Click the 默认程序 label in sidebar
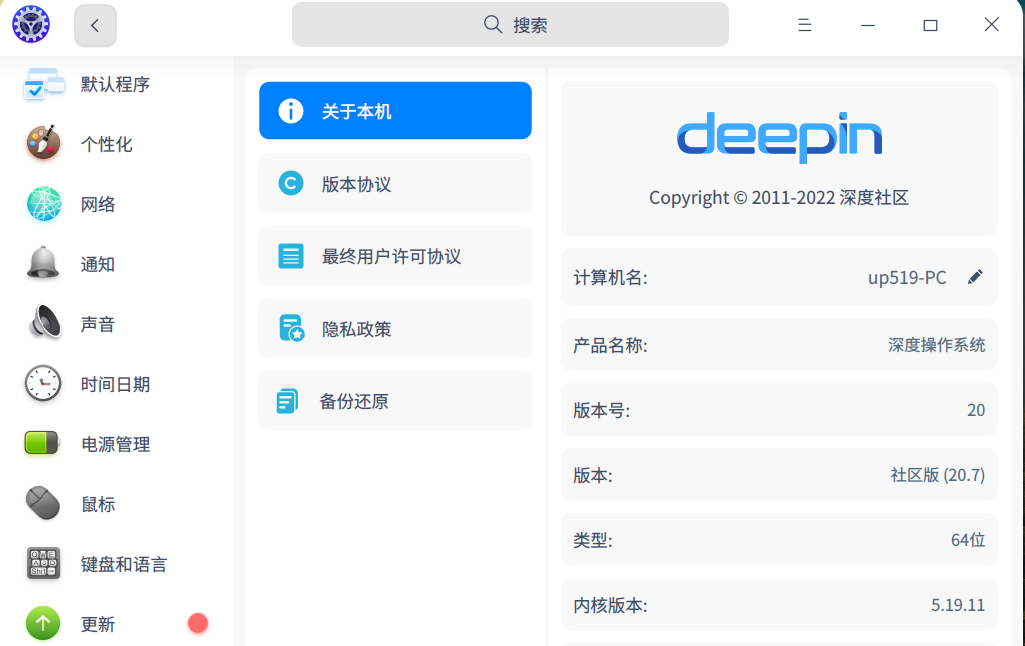1025x646 pixels. (116, 84)
